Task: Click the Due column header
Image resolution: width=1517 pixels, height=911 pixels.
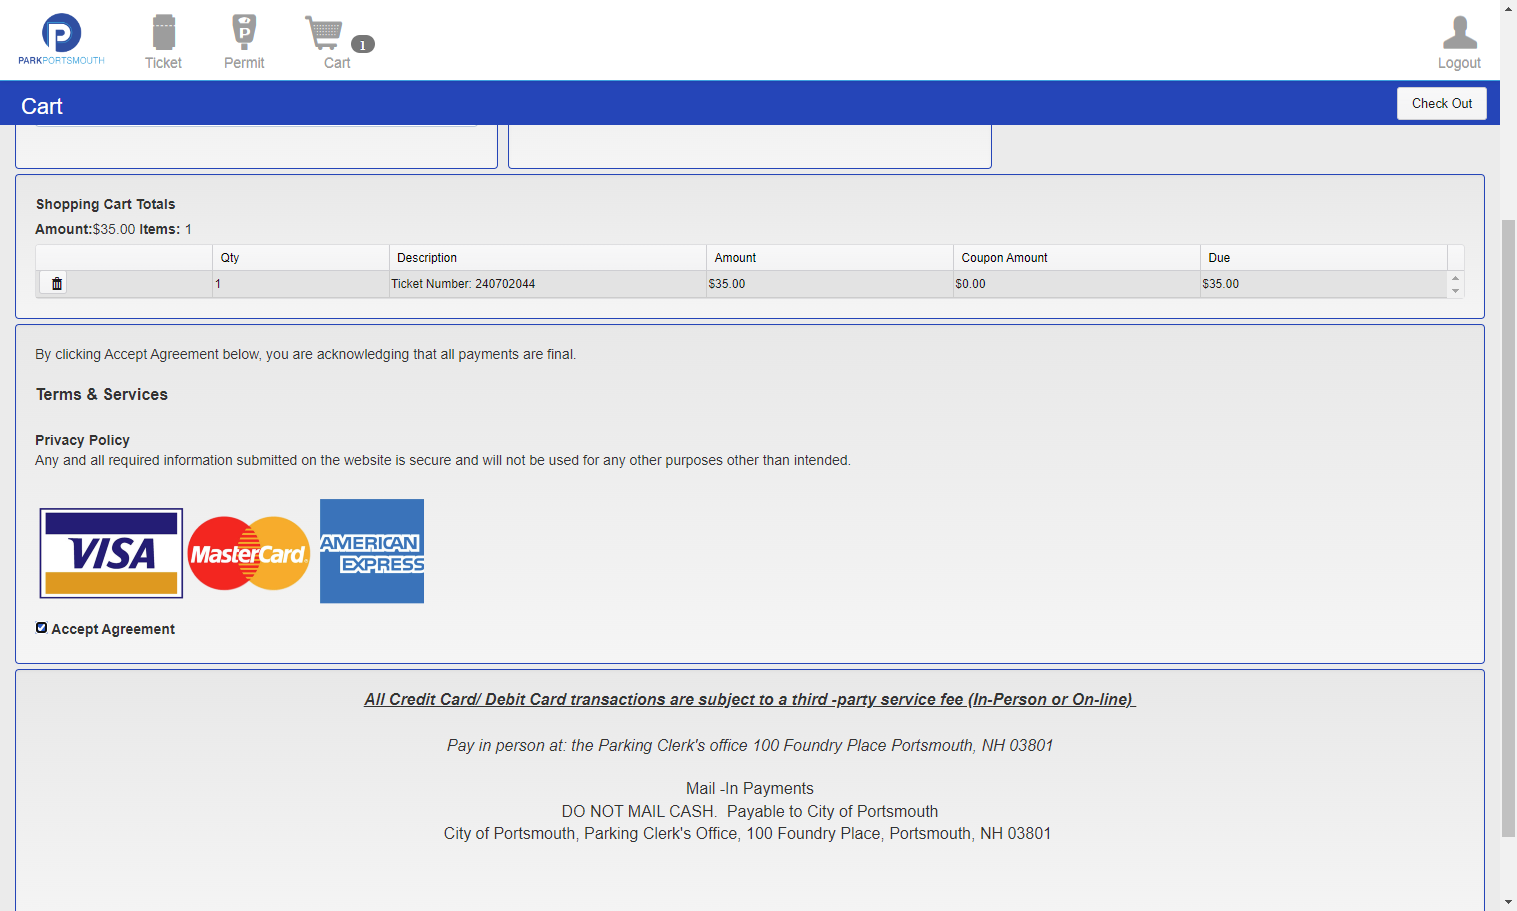Action: (x=1324, y=258)
